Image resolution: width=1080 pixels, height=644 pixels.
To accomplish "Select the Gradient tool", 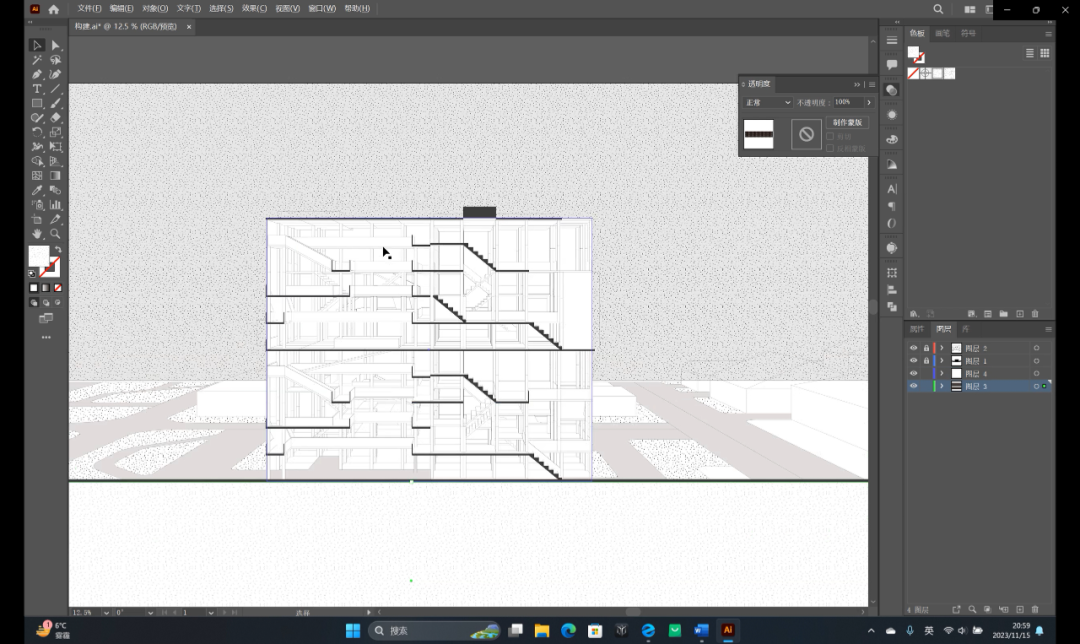I will (x=56, y=176).
